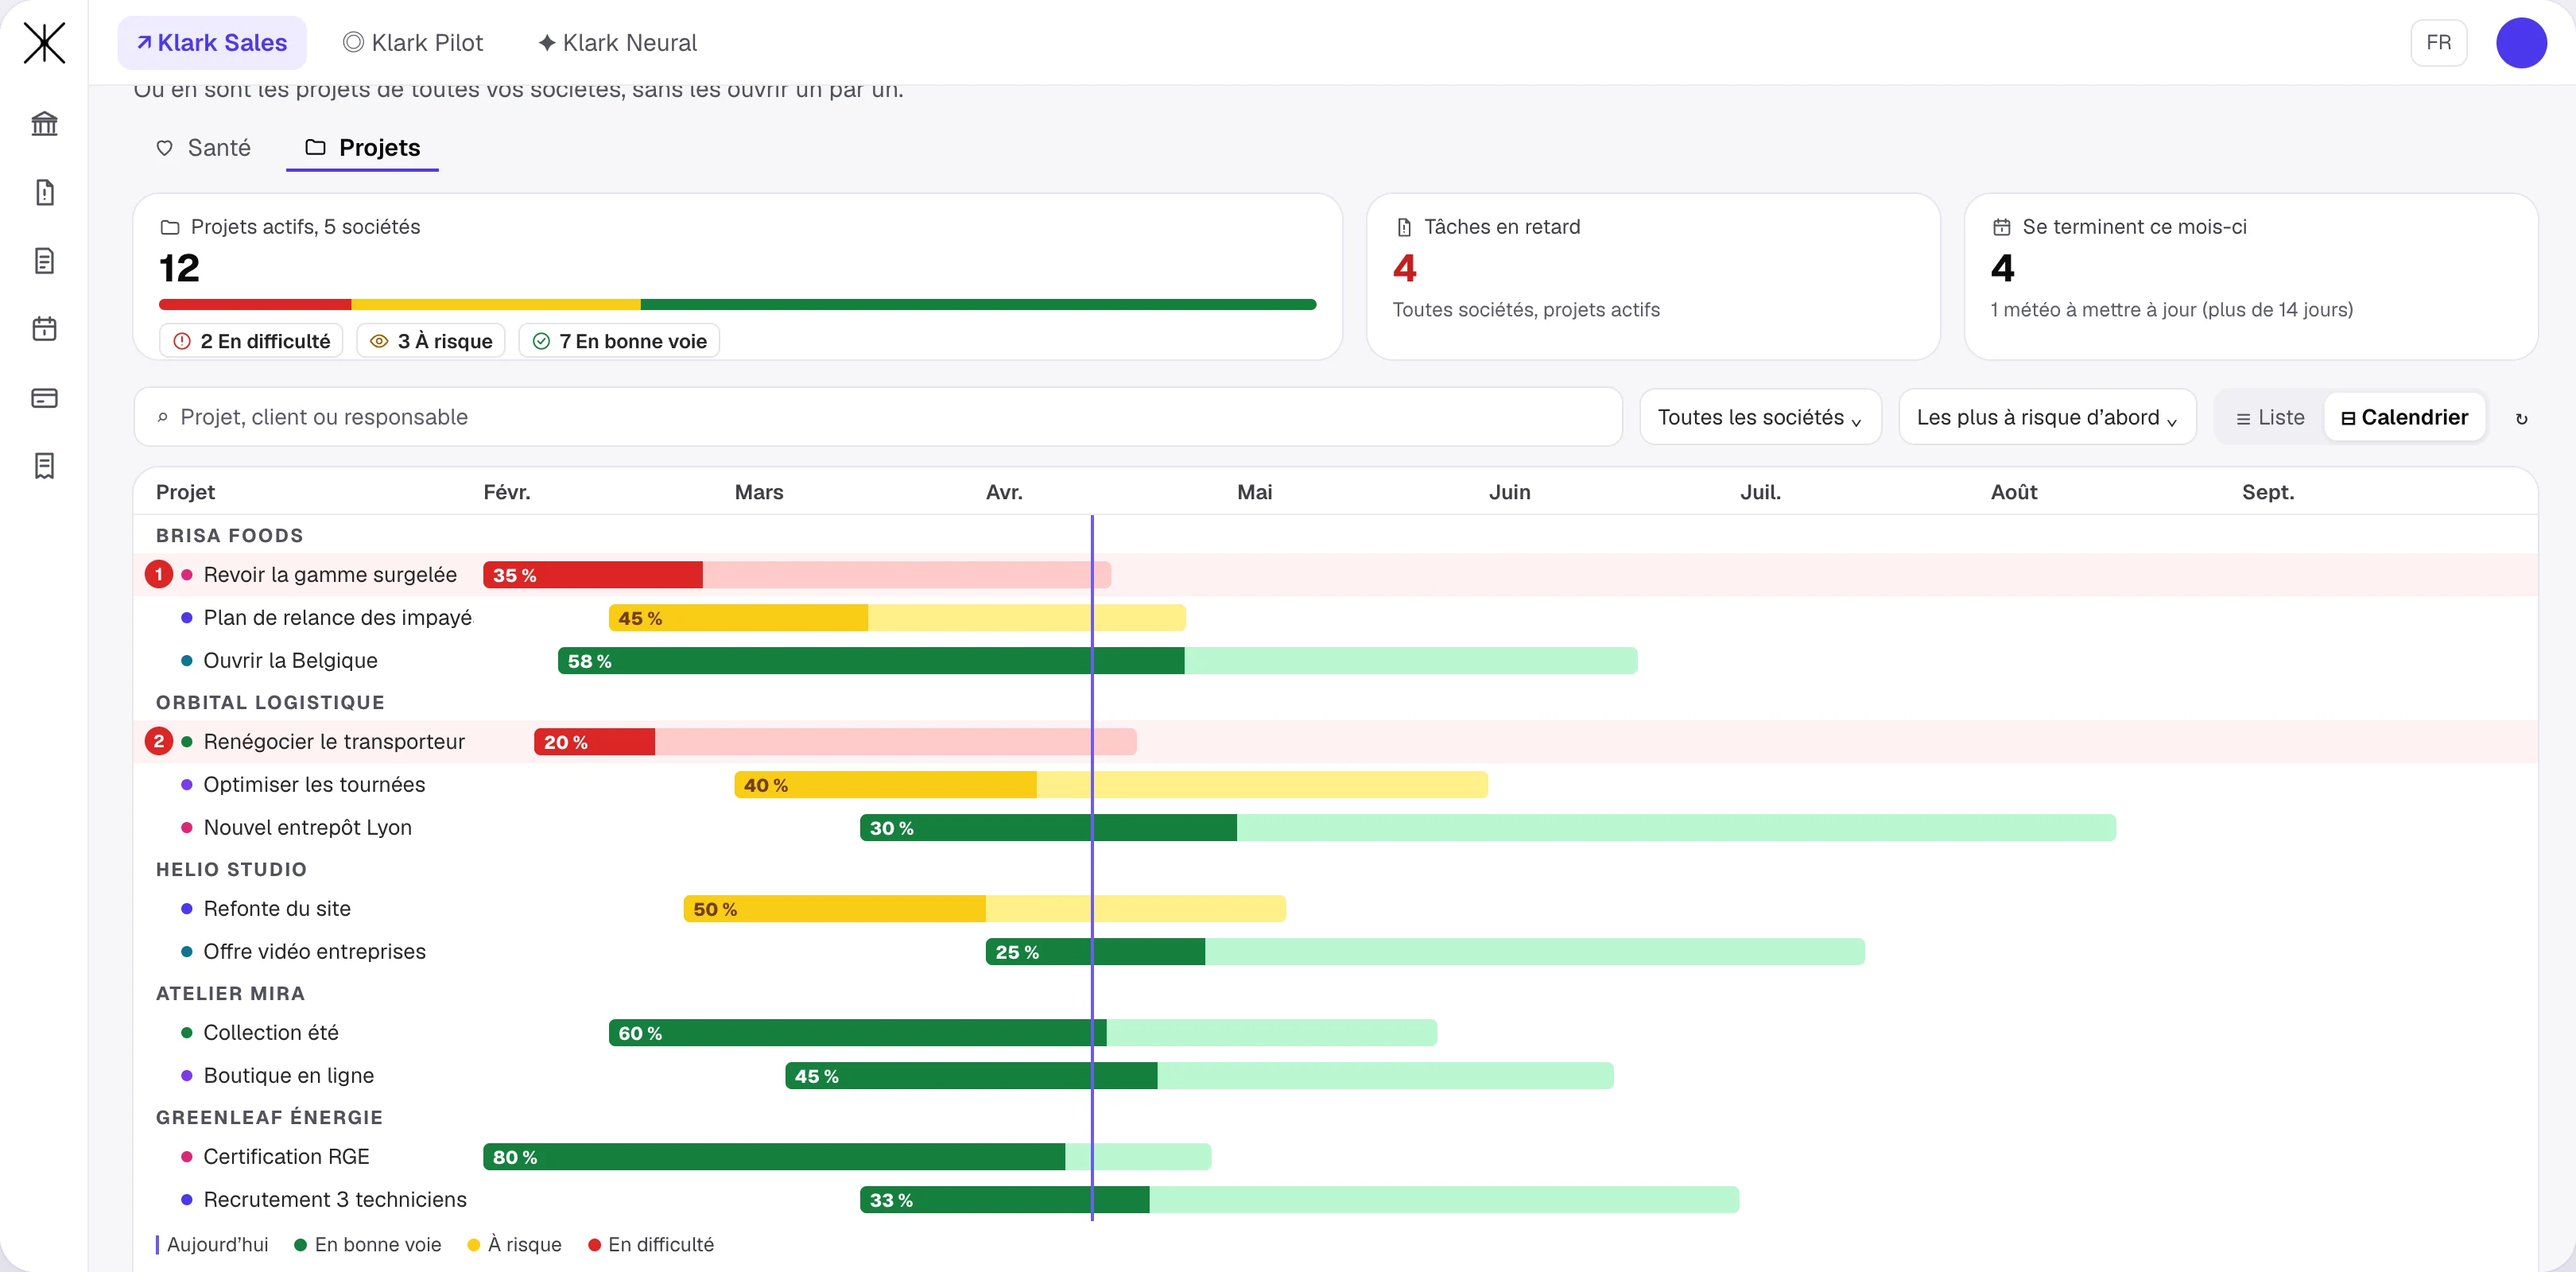Viewport: 2576px width, 1272px height.
Task: Click the search magnifier icon
Action: click(162, 418)
